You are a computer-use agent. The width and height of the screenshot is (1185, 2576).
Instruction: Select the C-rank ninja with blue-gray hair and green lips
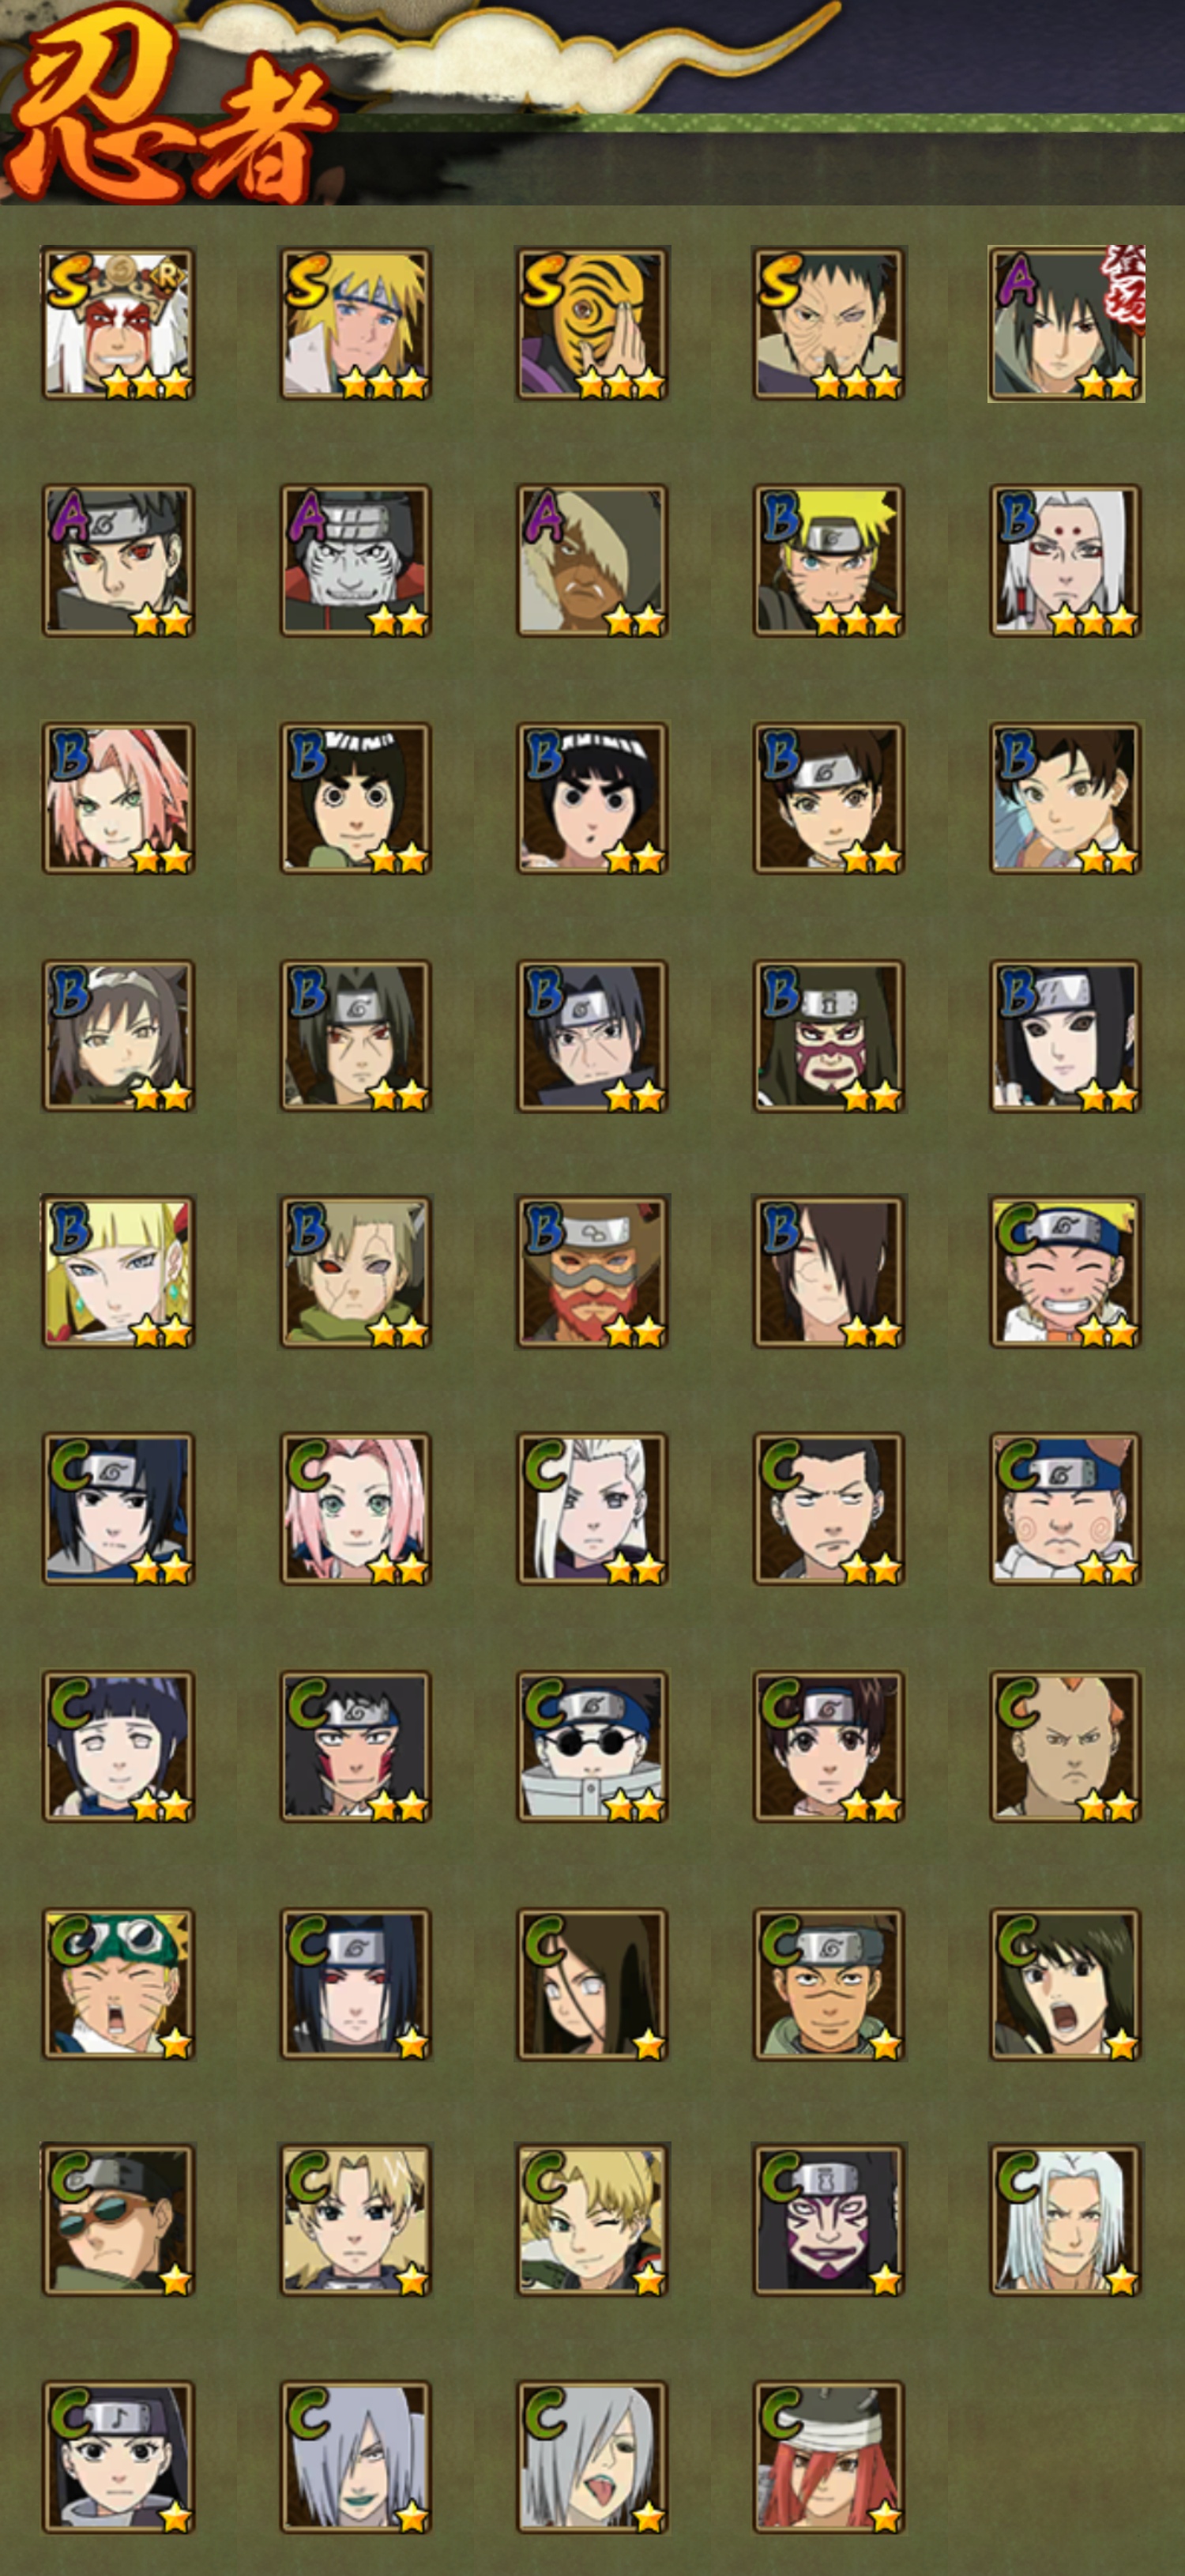pyautogui.click(x=355, y=2458)
